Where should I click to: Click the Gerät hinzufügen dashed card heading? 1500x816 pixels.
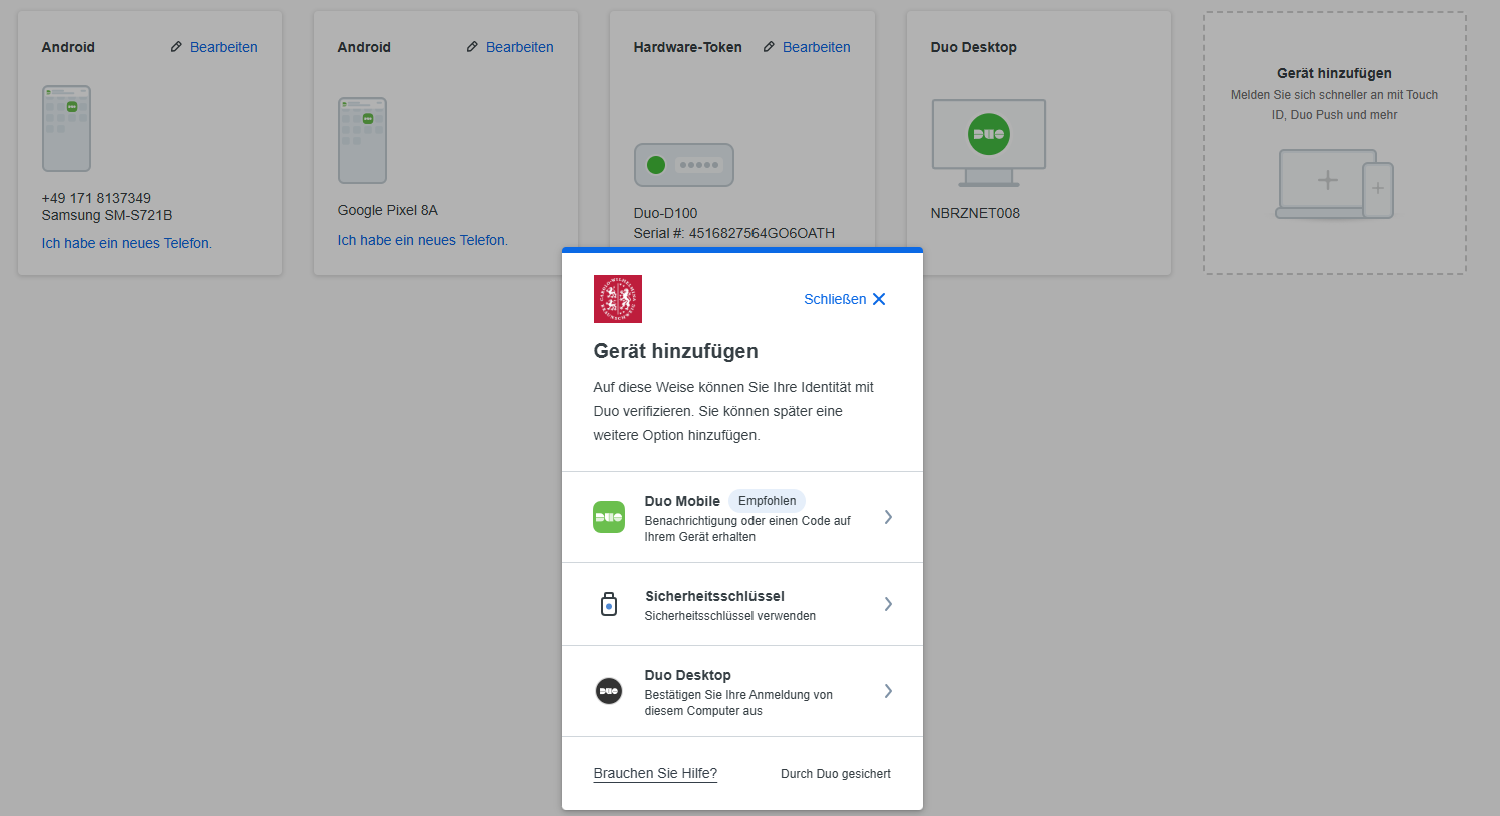click(1334, 73)
